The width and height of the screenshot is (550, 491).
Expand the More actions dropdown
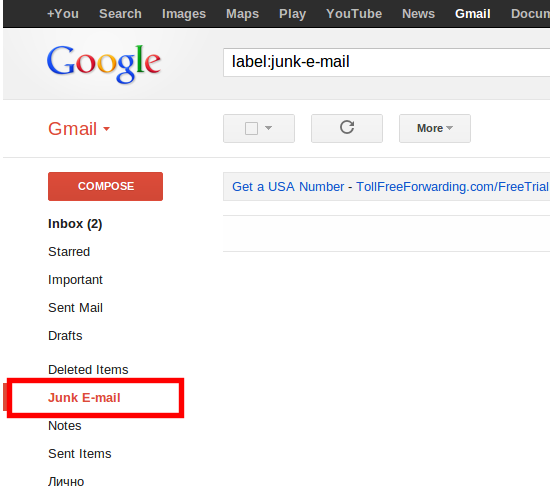[x=435, y=128]
